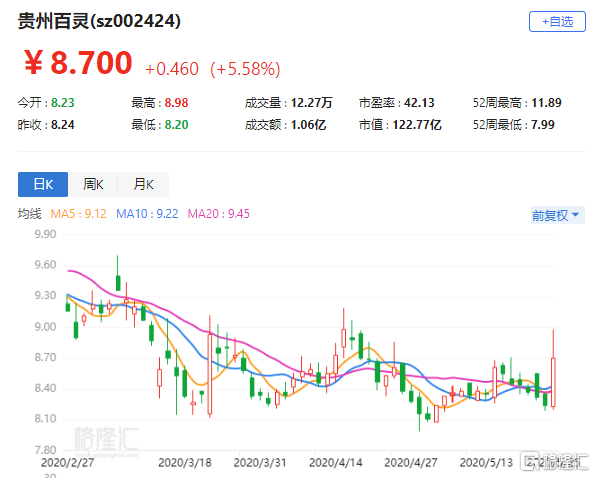Select the 市盈率 value 42.13
595x478 pixels.
[x=419, y=103]
